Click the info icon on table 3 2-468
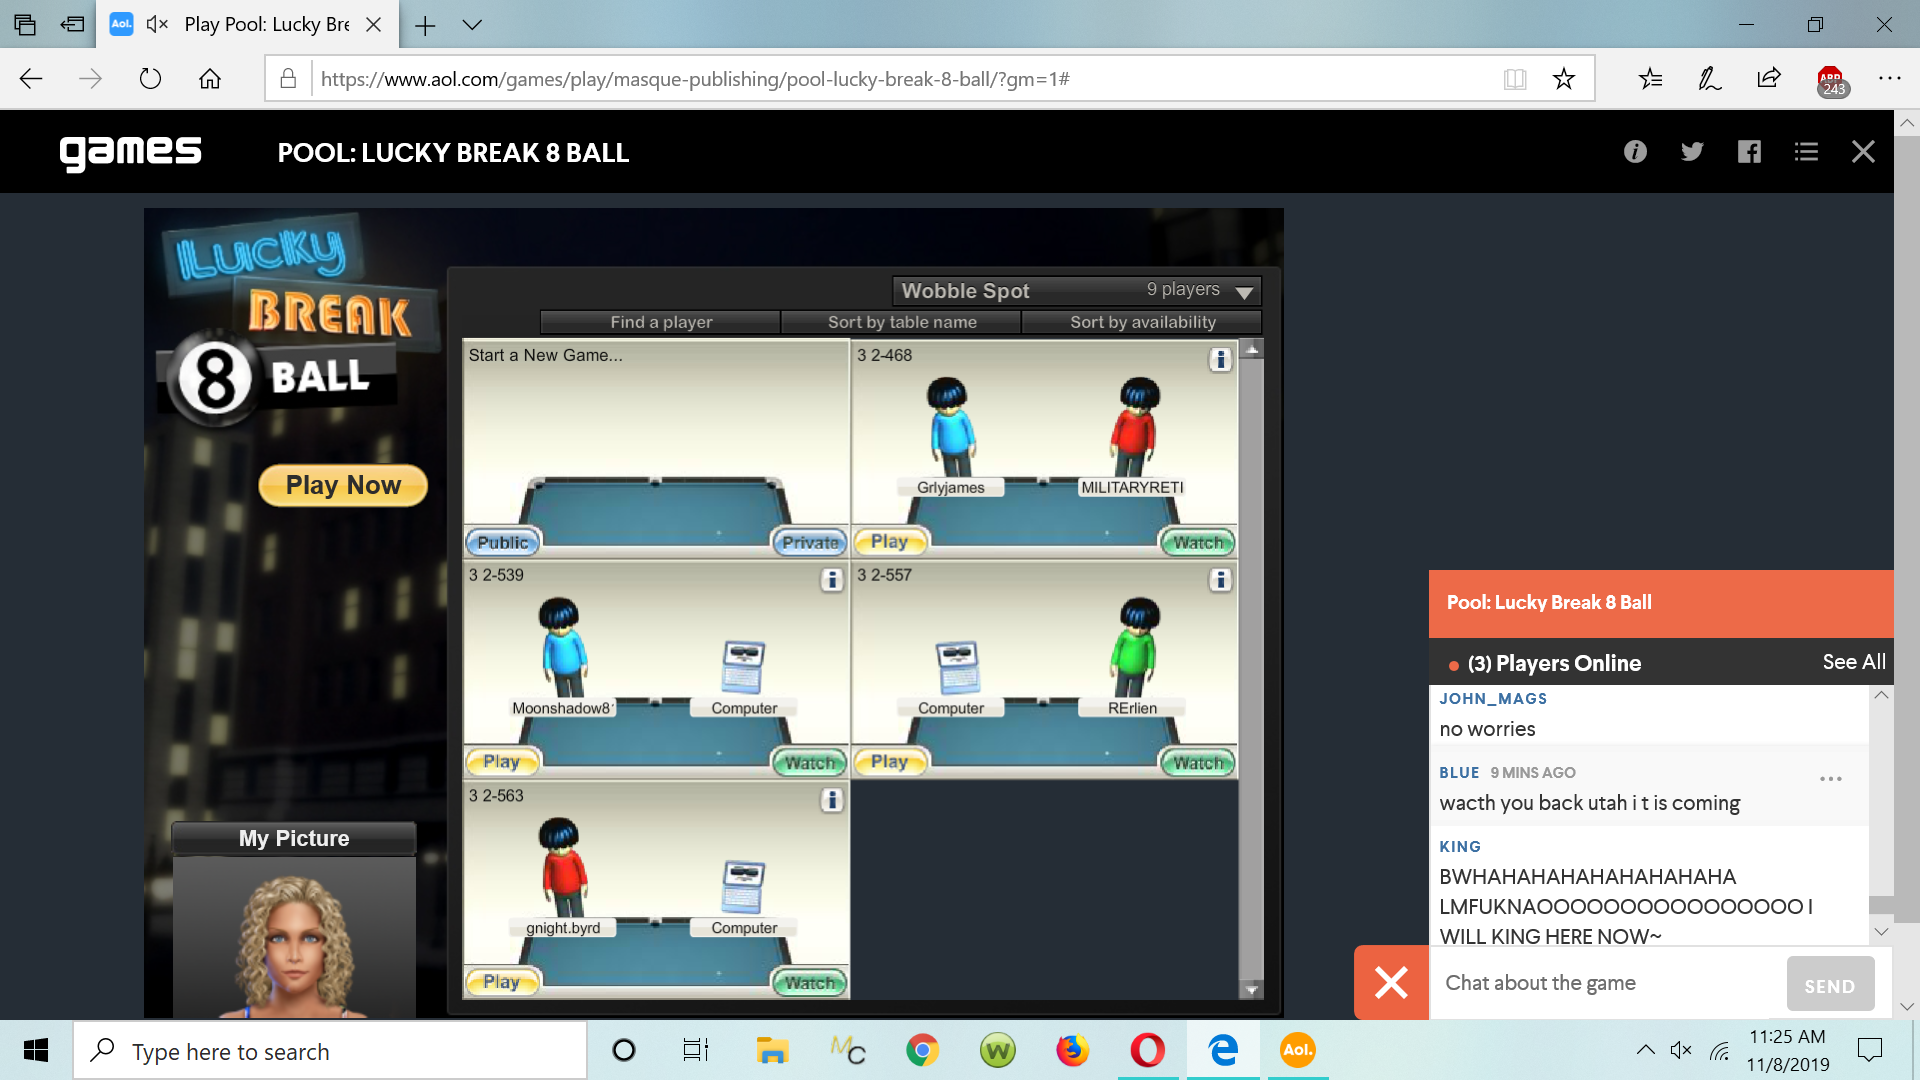1920x1080 pixels. [x=1219, y=359]
